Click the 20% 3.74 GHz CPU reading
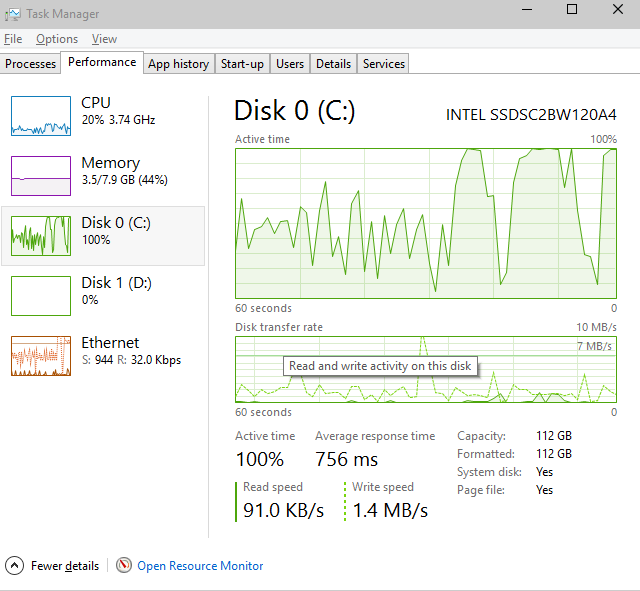The height and width of the screenshot is (591, 640). click(118, 120)
